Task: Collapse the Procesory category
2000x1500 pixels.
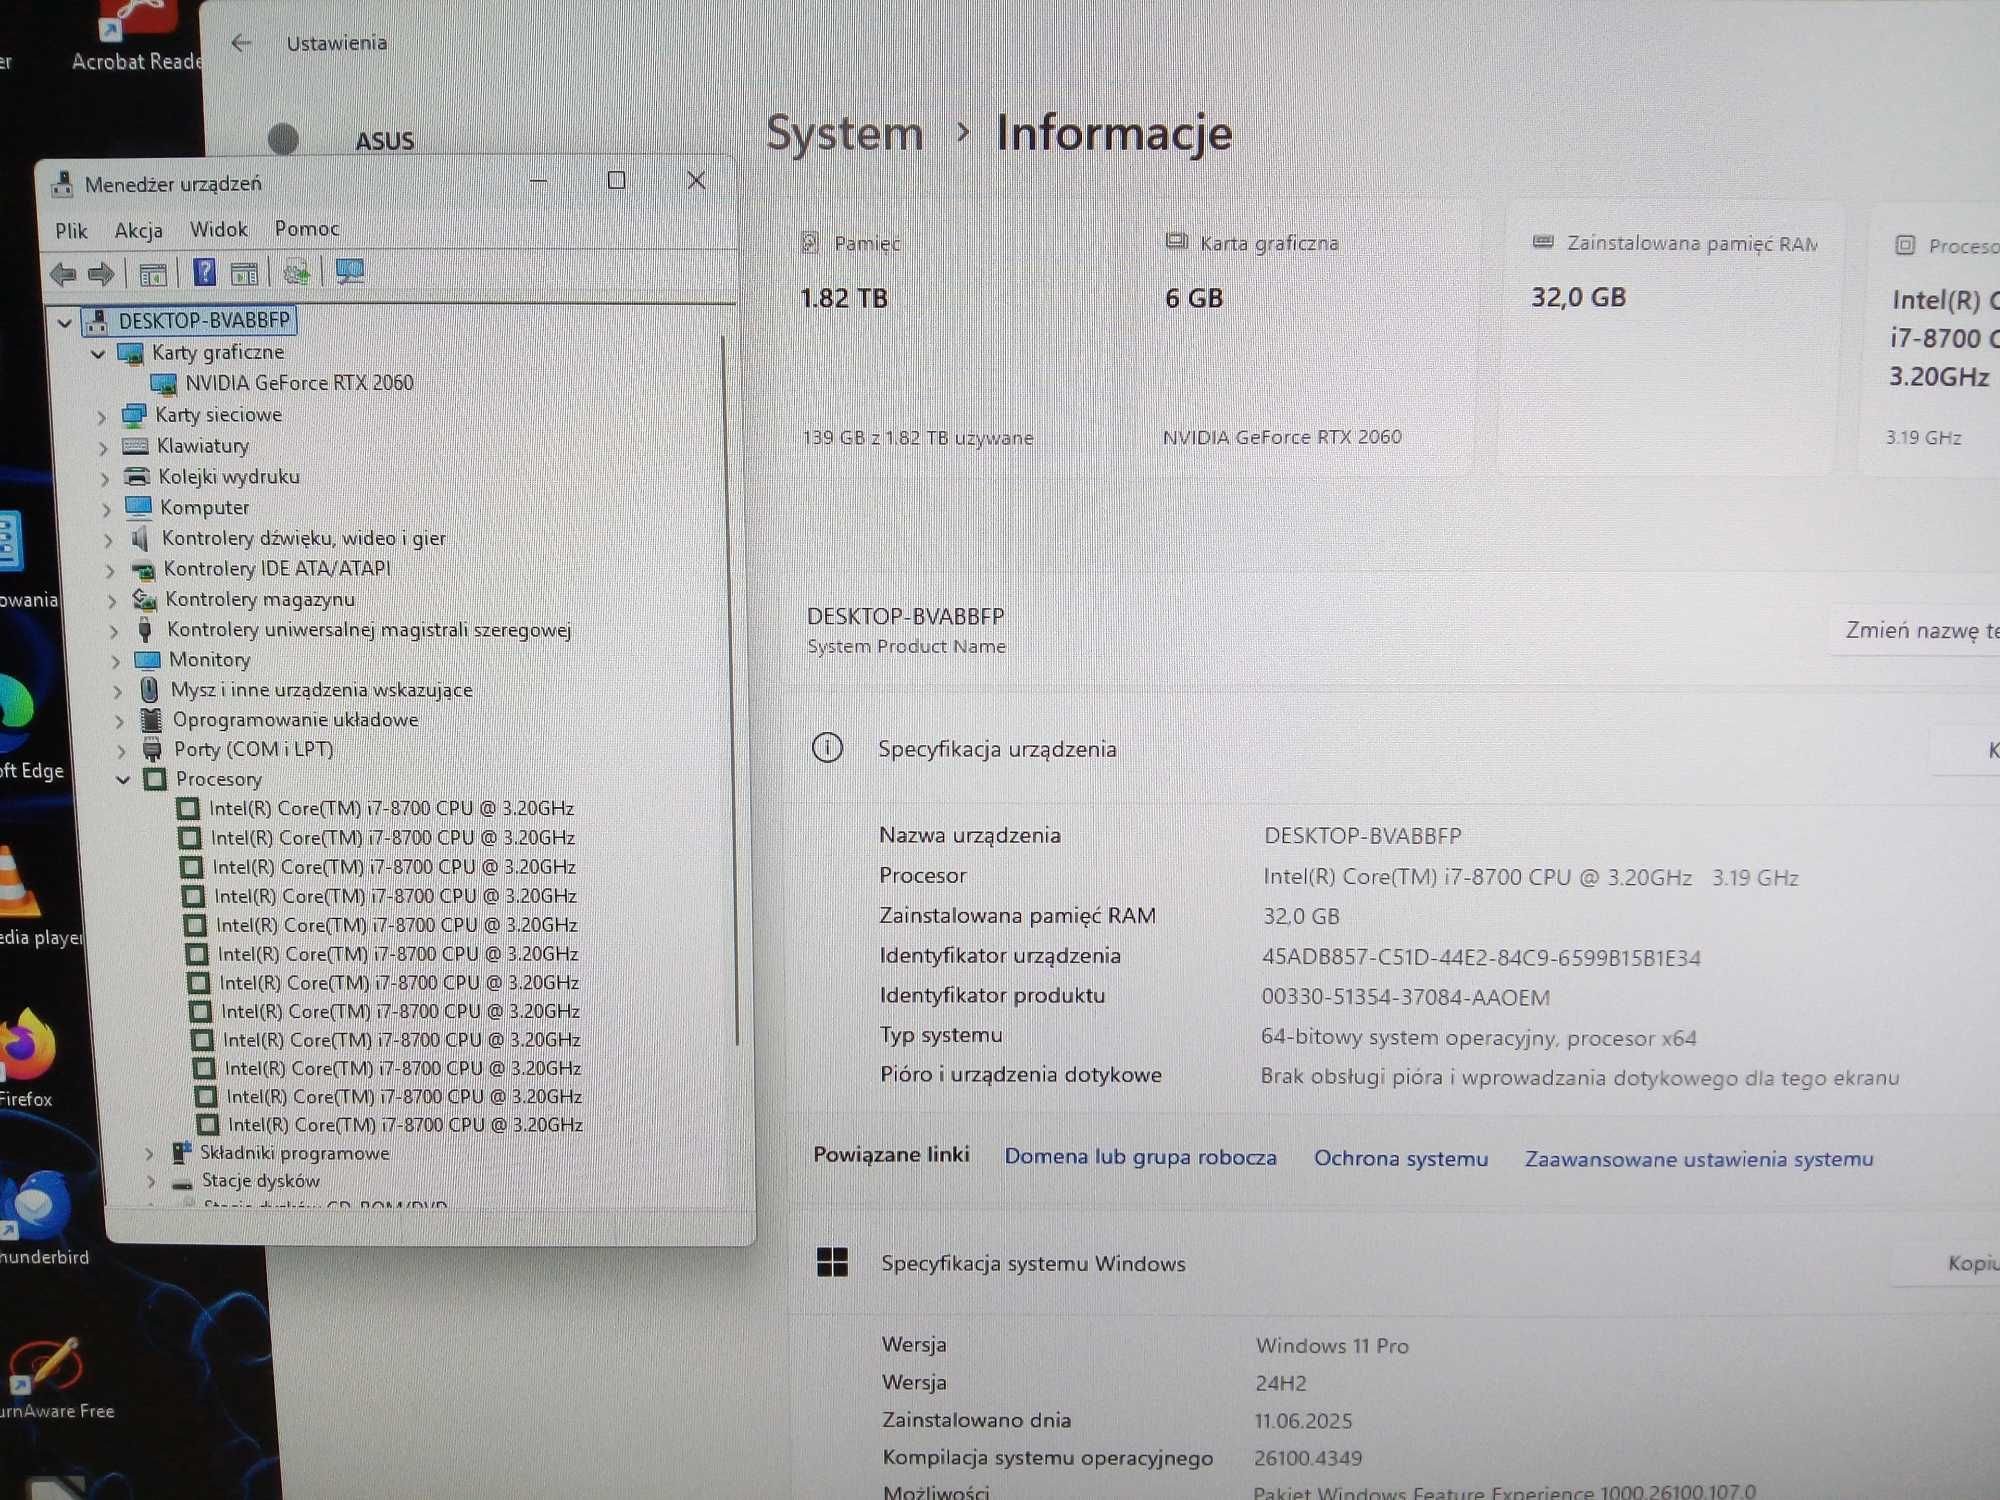Action: pyautogui.click(x=123, y=780)
